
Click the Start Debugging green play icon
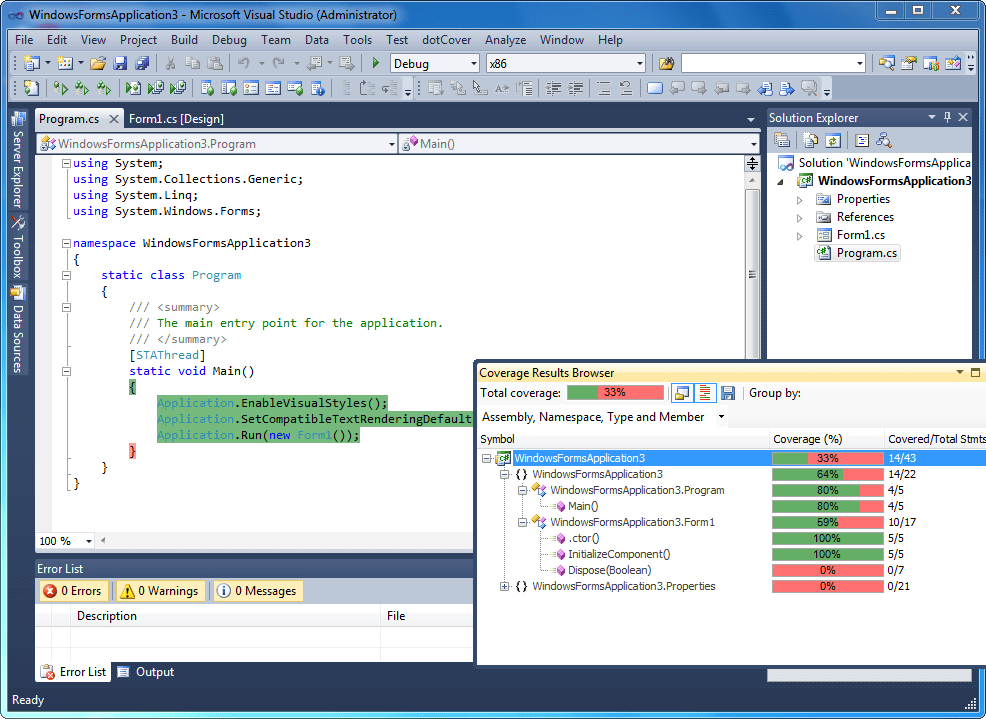(376, 63)
